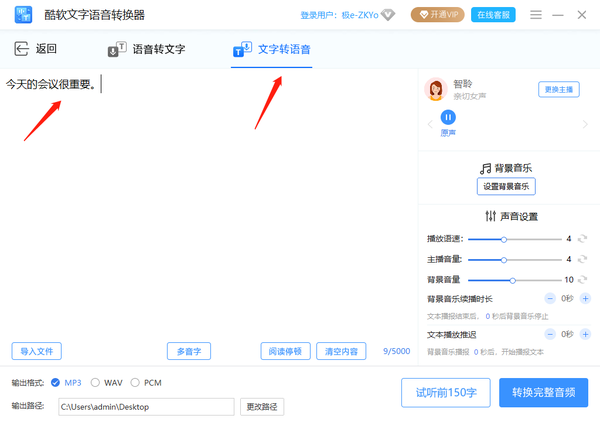
Task: Open the 语音转文字 tab
Action: 147,49
